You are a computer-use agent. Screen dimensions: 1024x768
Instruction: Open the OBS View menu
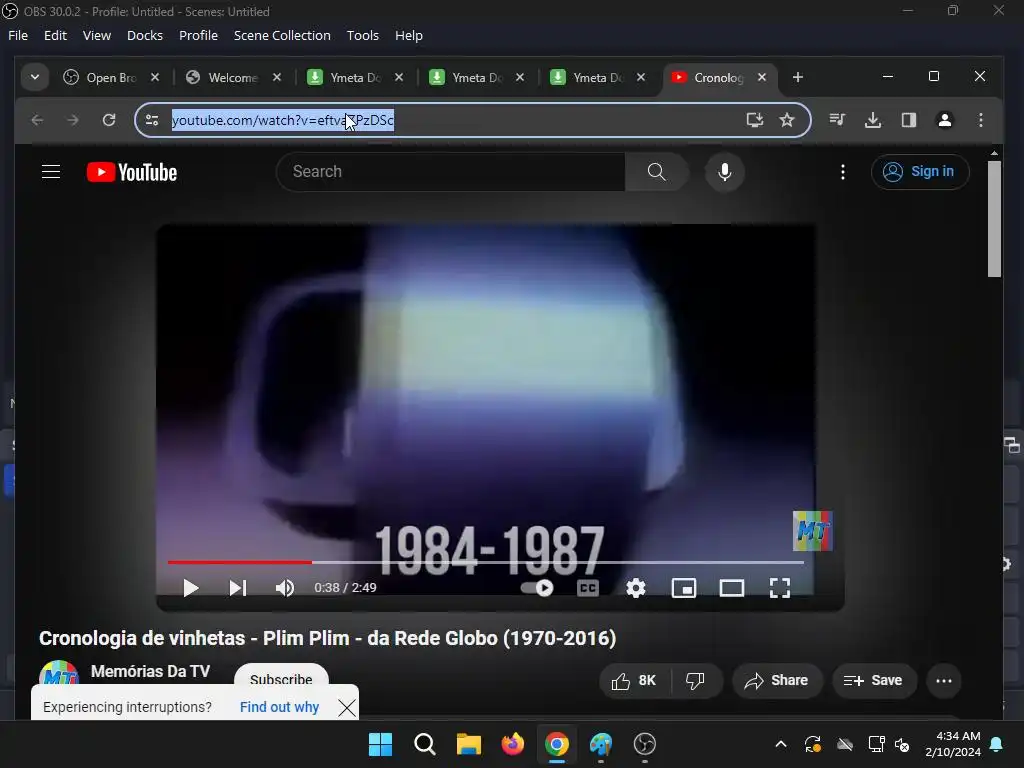[x=97, y=35]
